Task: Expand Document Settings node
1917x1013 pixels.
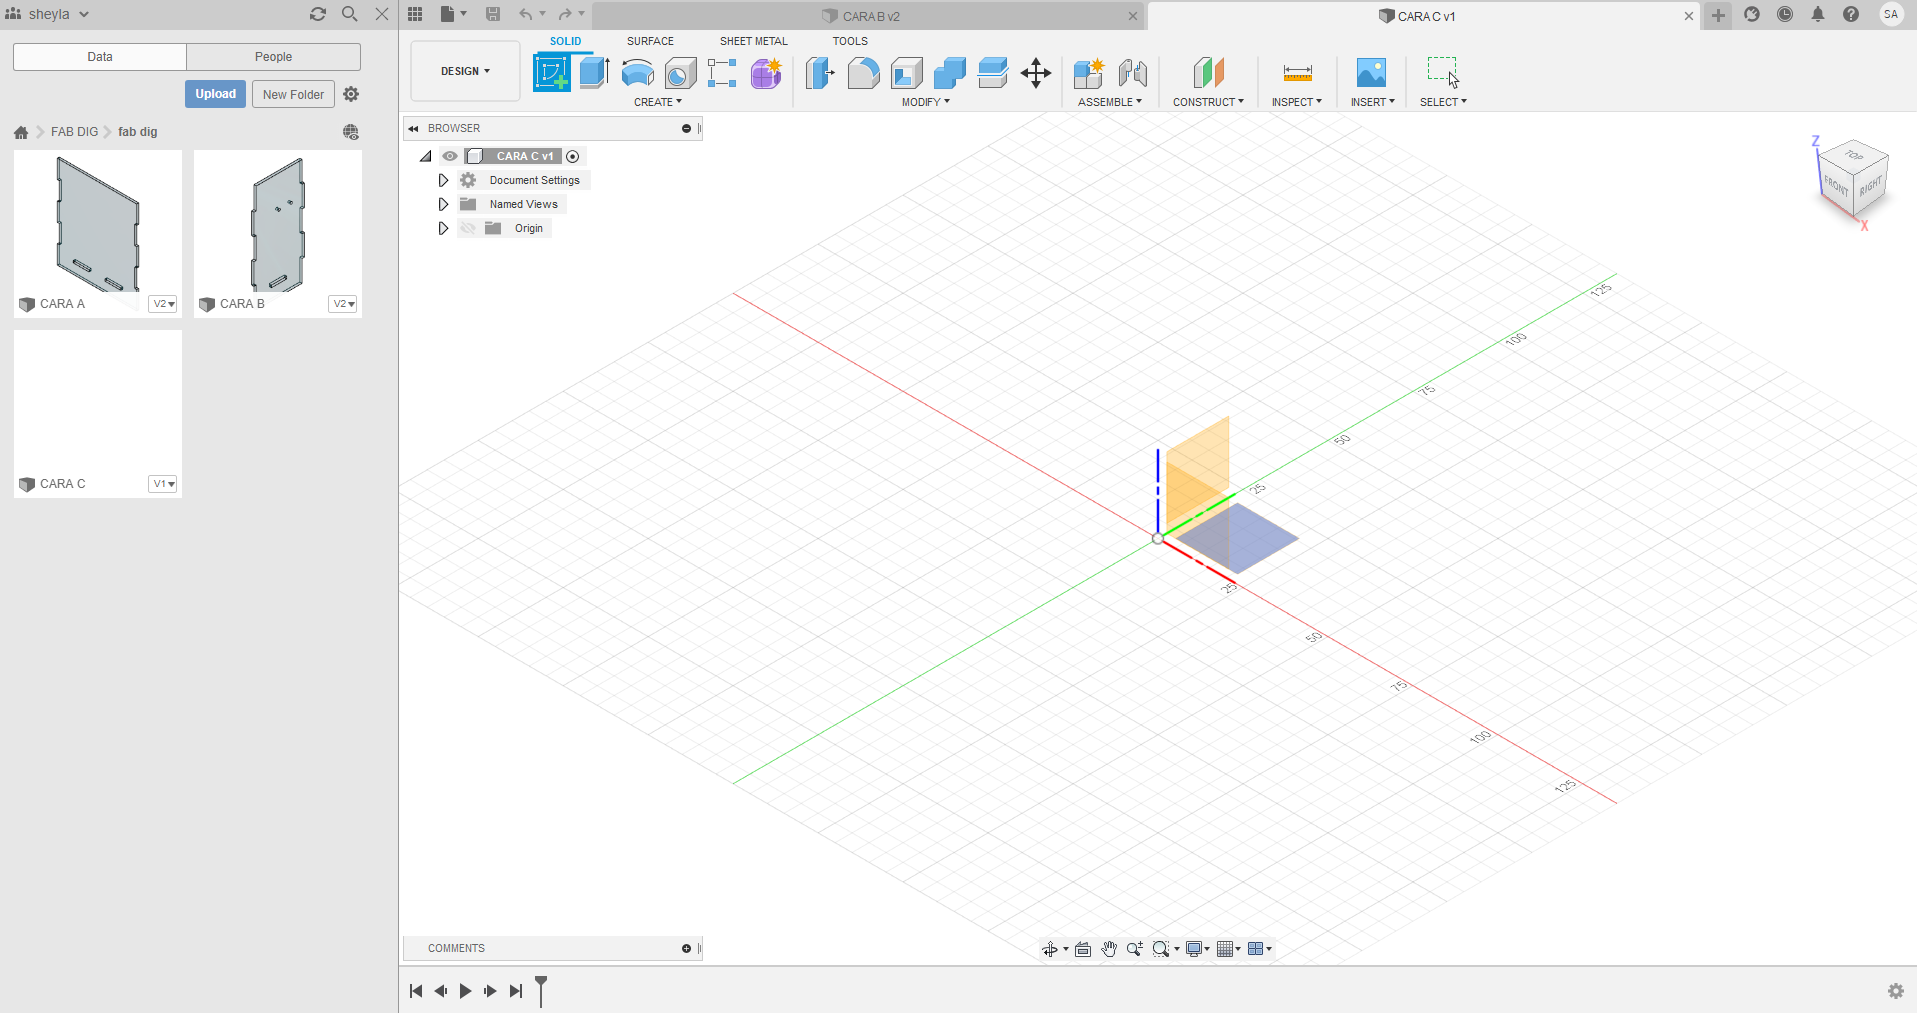Action: point(443,180)
